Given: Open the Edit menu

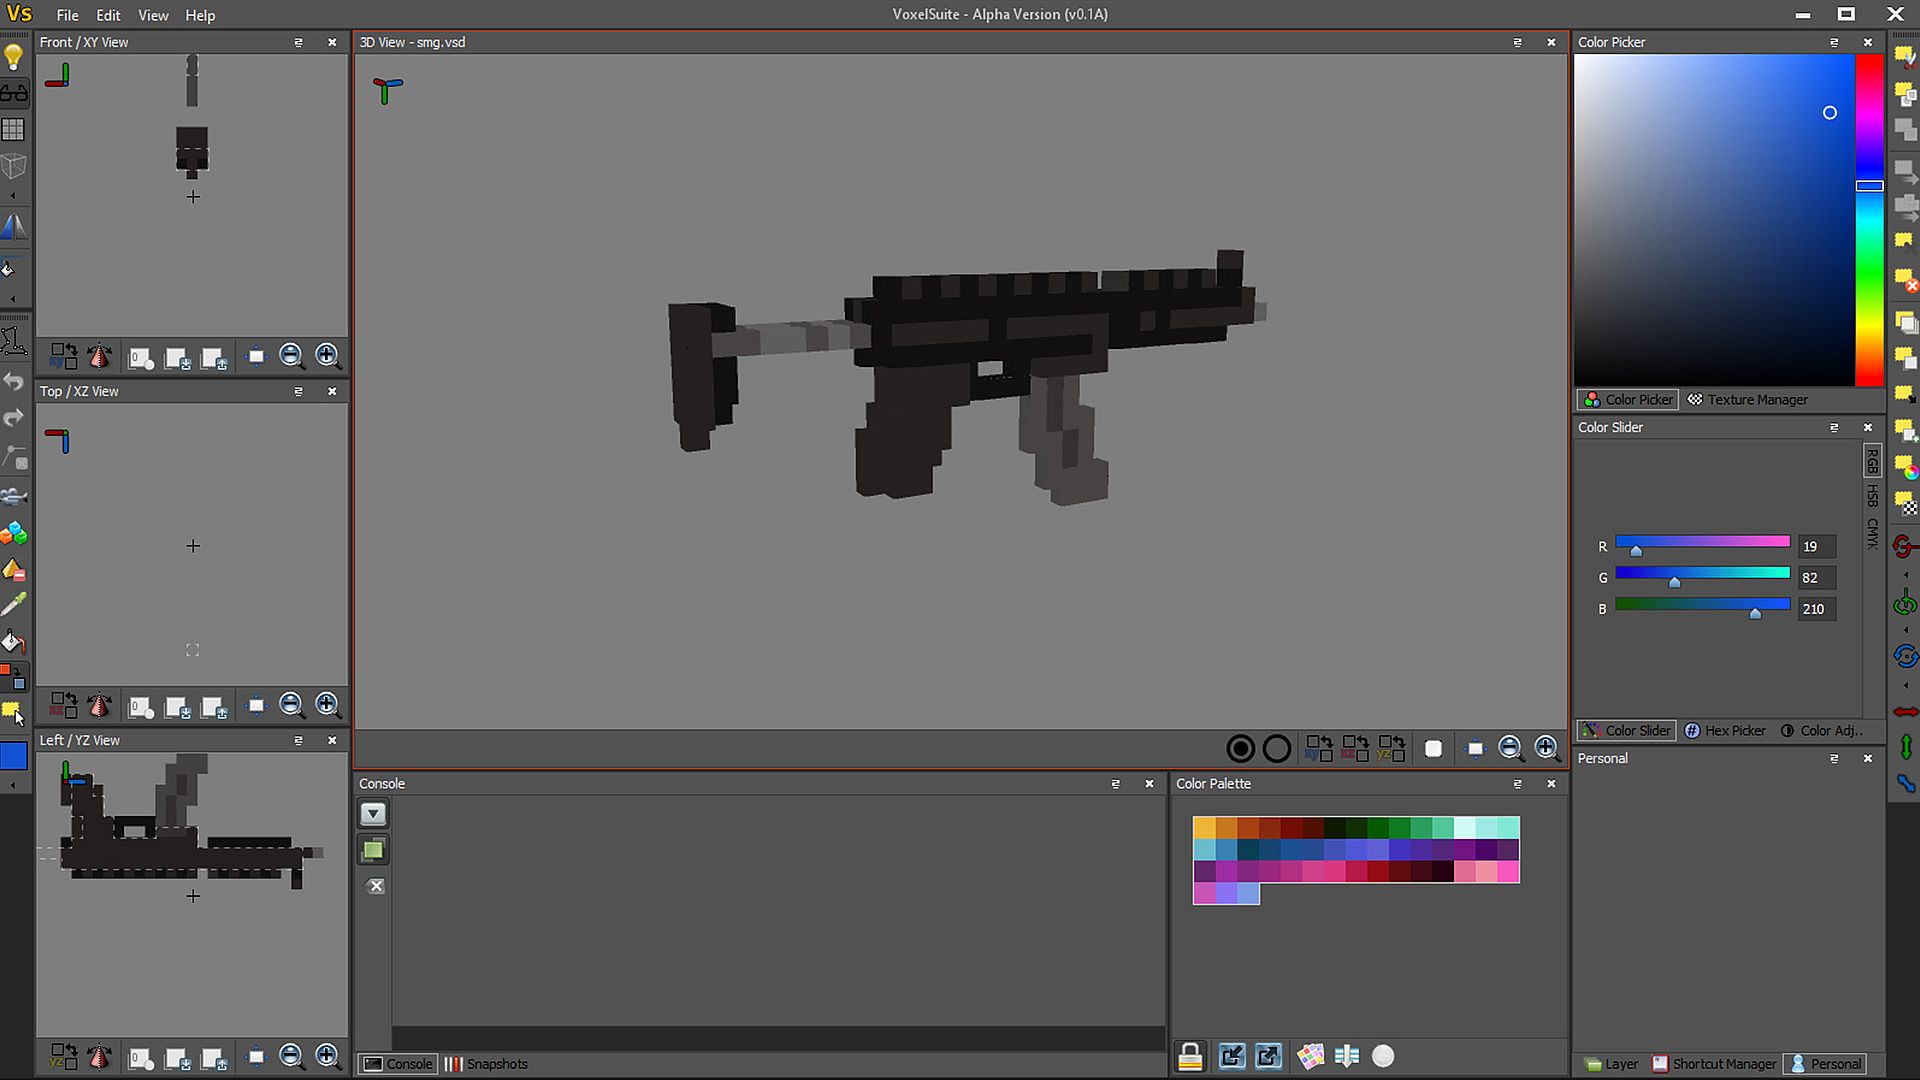Looking at the screenshot, I should [108, 15].
